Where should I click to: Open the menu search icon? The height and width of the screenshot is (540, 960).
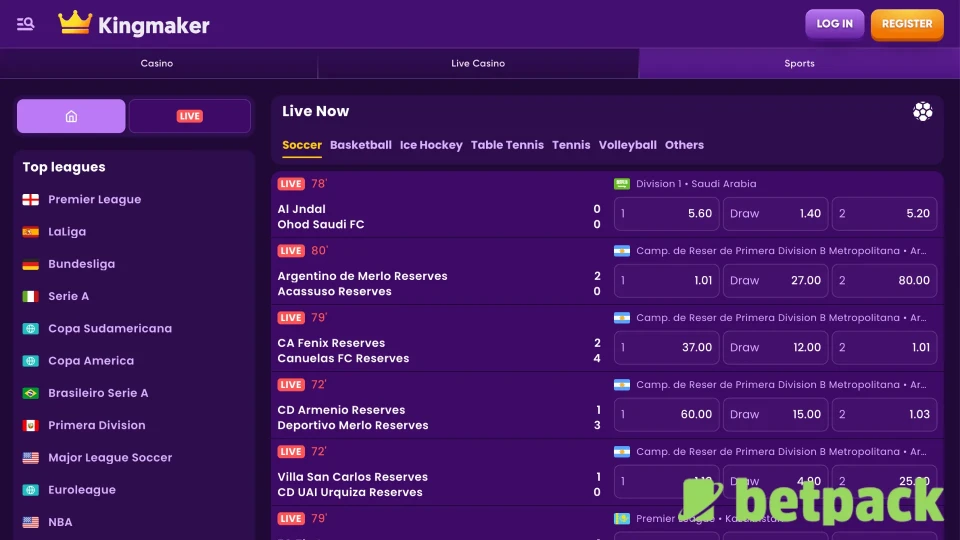26,24
